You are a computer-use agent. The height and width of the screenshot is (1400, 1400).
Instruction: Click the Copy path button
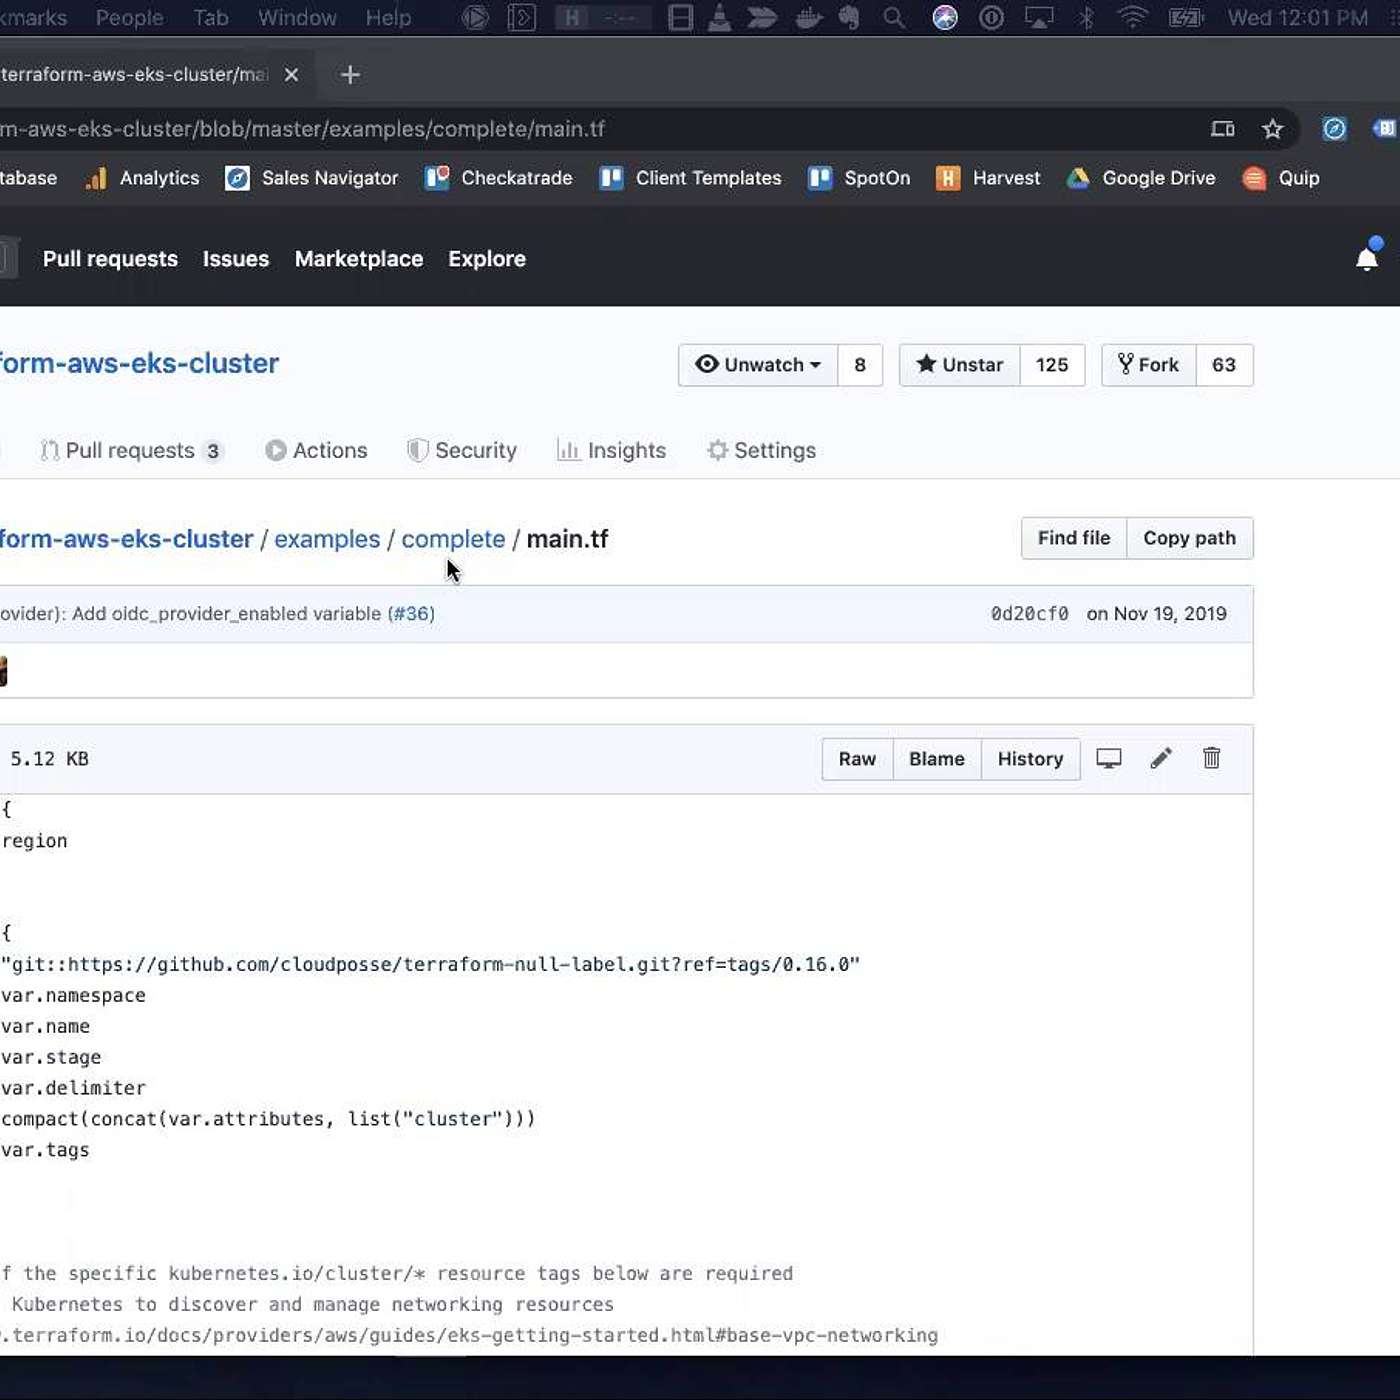(x=1190, y=538)
